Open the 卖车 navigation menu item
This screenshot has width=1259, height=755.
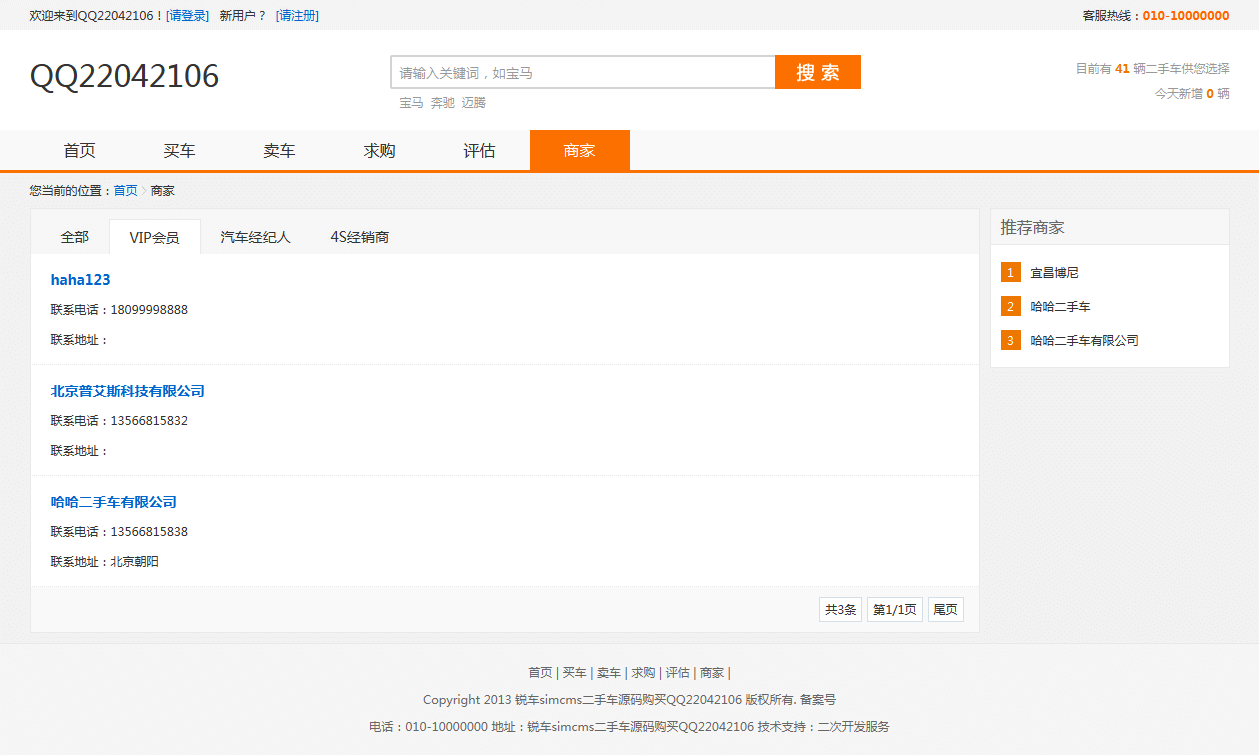coord(280,151)
